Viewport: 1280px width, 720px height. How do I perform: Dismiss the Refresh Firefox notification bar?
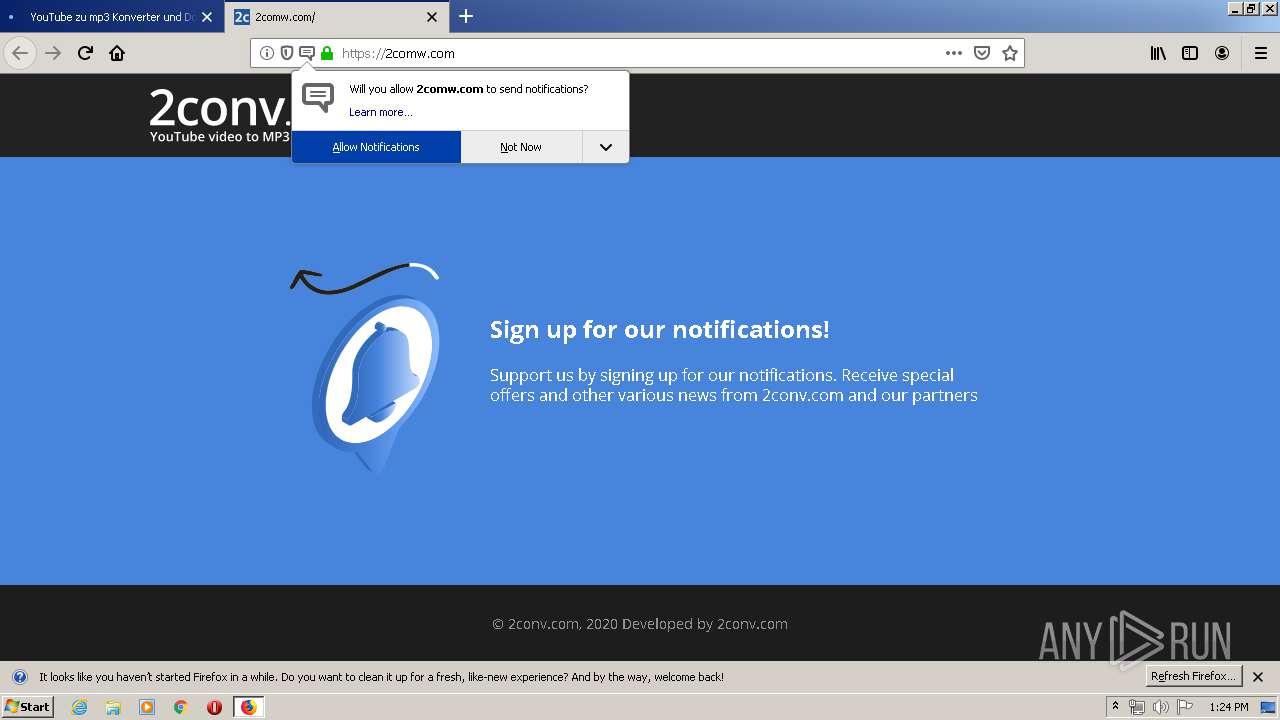coord(1258,677)
